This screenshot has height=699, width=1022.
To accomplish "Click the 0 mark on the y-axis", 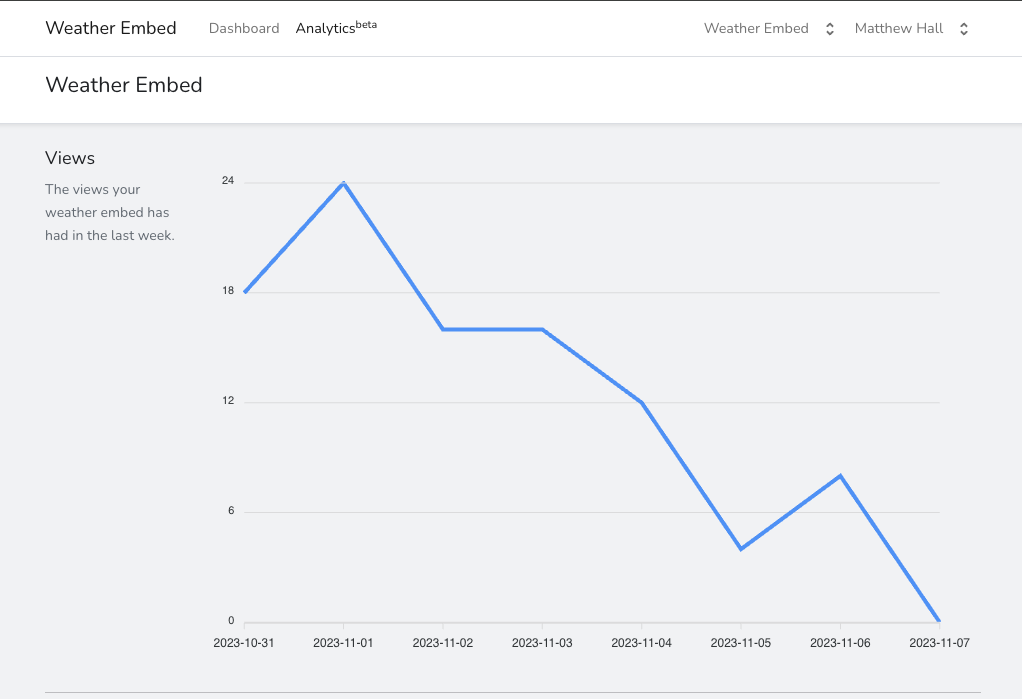I will coord(233,620).
